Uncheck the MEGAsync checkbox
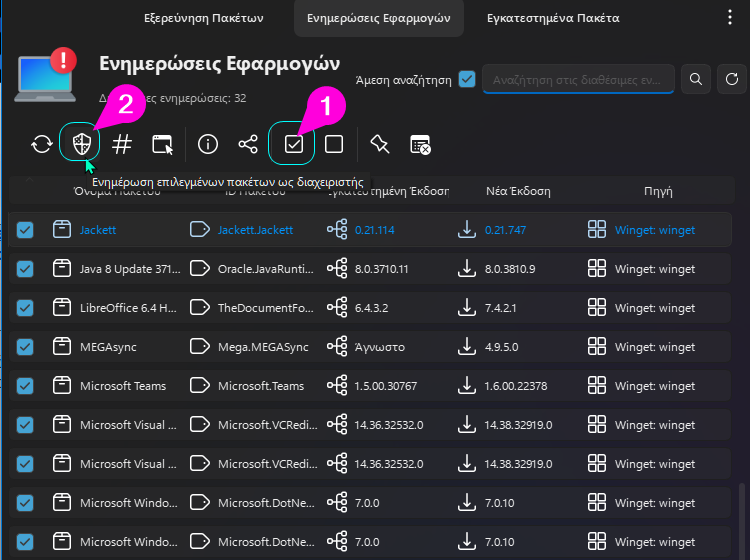Image resolution: width=750 pixels, height=560 pixels. click(x=25, y=347)
